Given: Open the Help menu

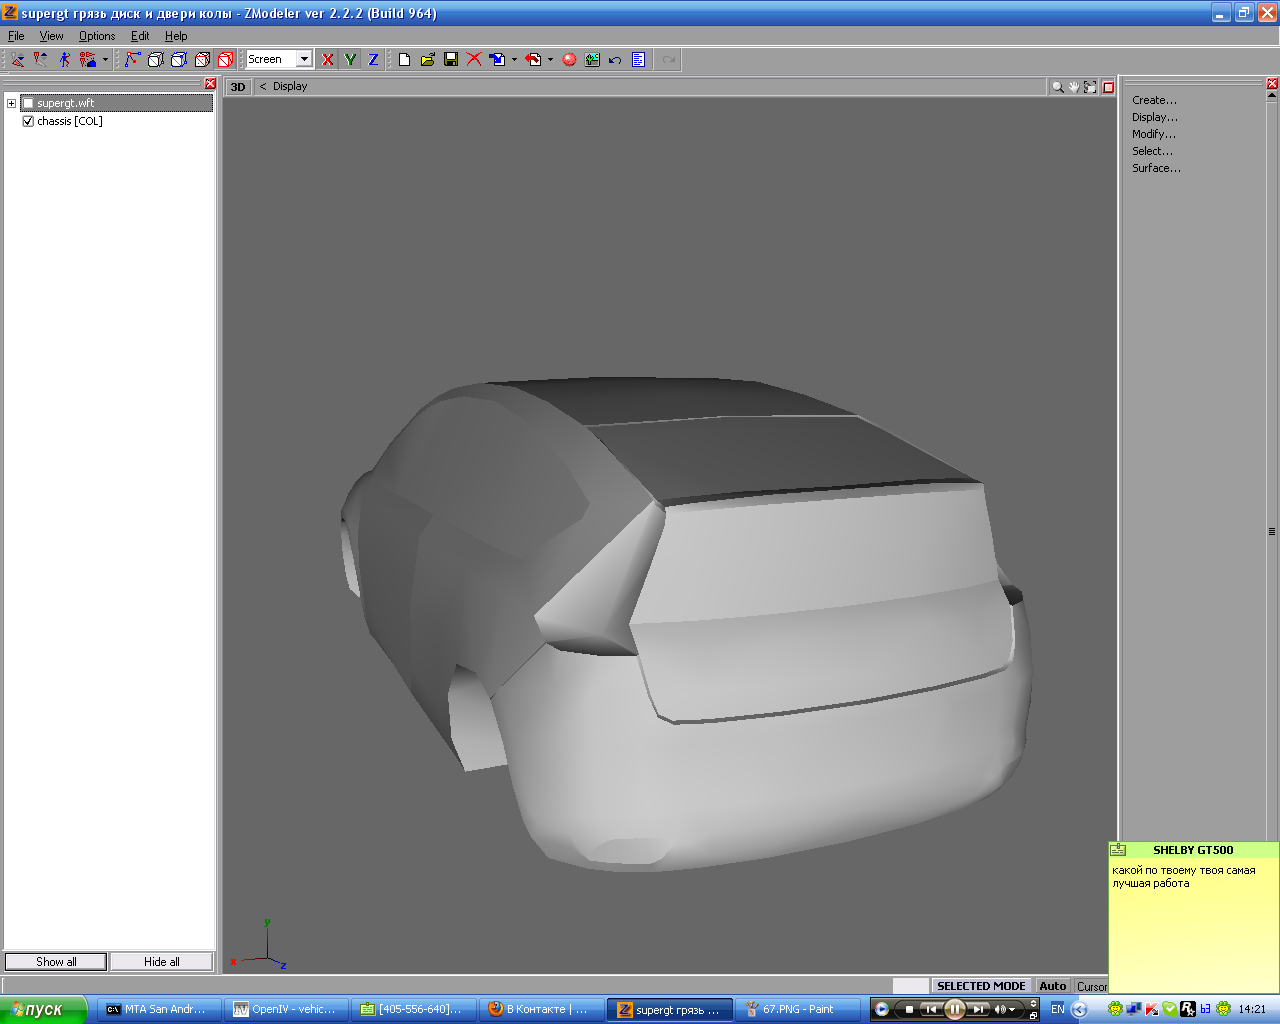Looking at the screenshot, I should [176, 36].
